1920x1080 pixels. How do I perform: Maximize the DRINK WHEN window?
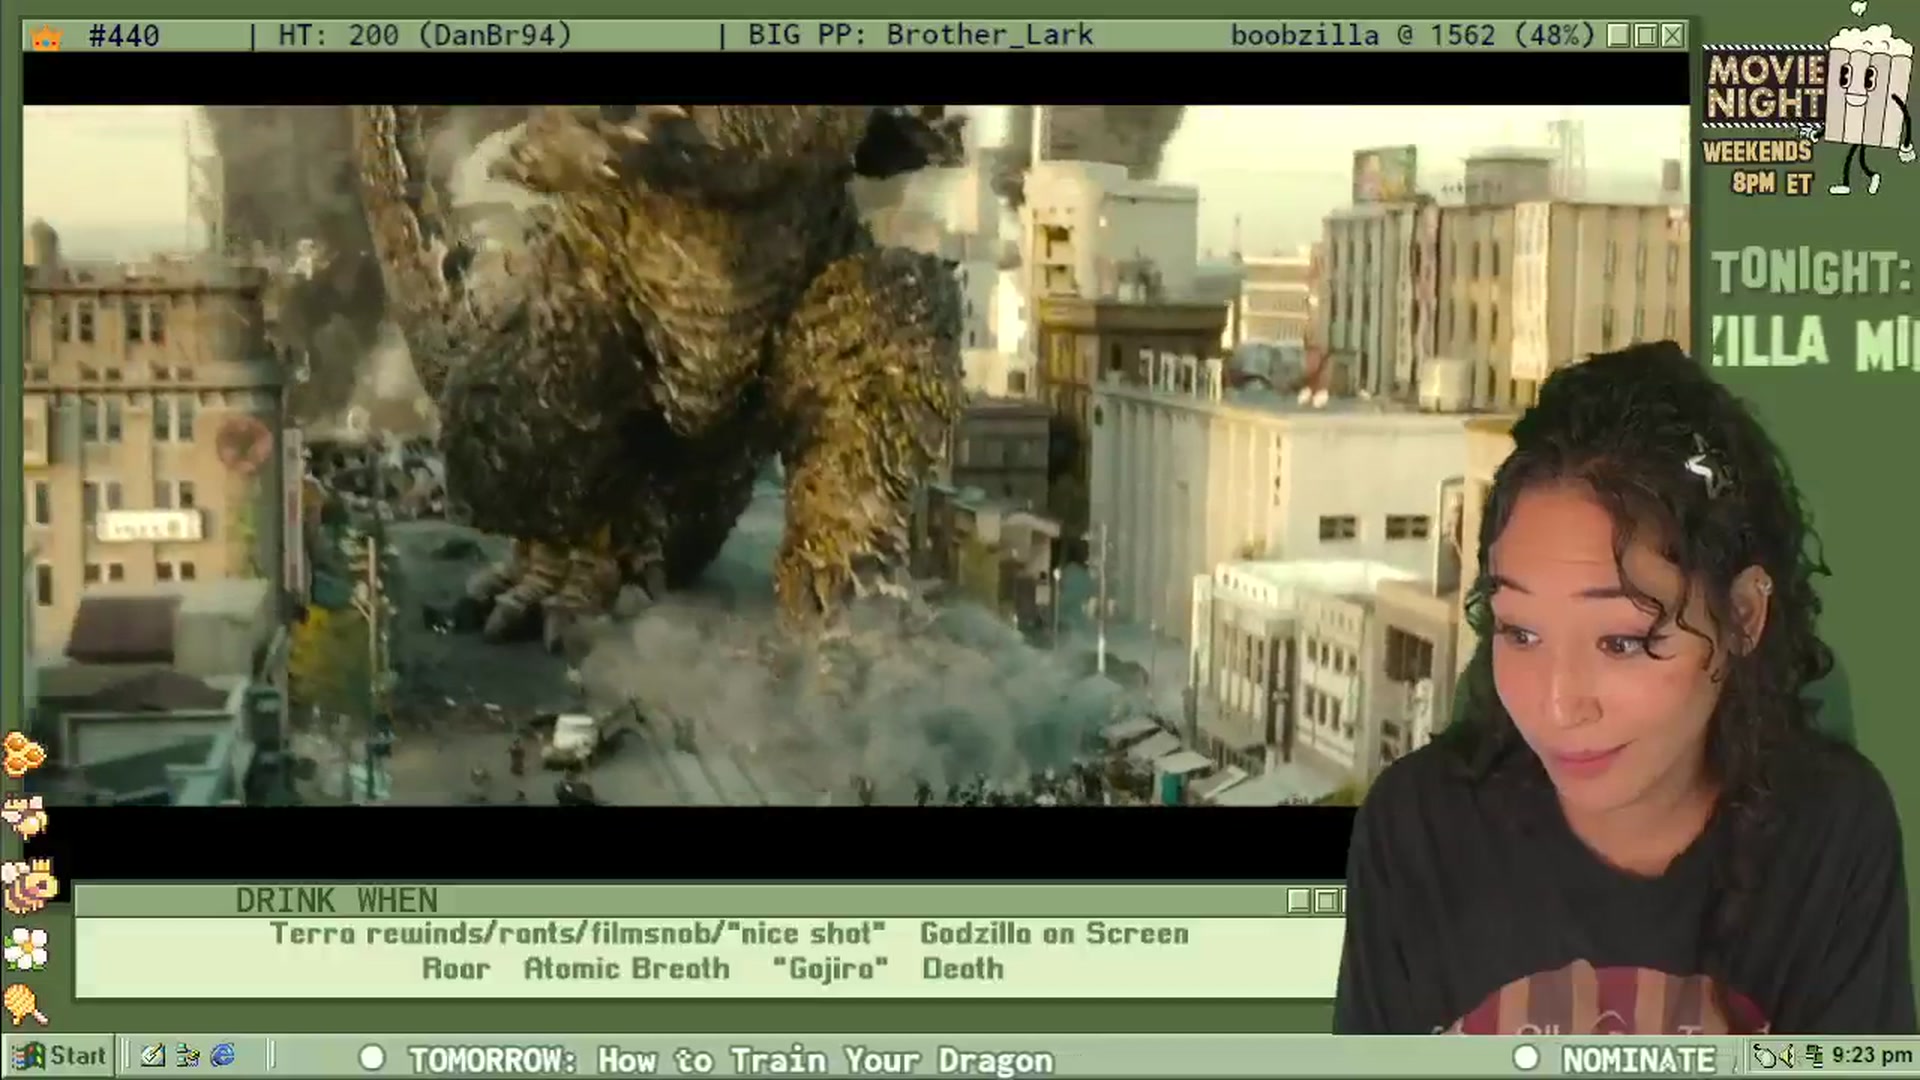(1327, 901)
